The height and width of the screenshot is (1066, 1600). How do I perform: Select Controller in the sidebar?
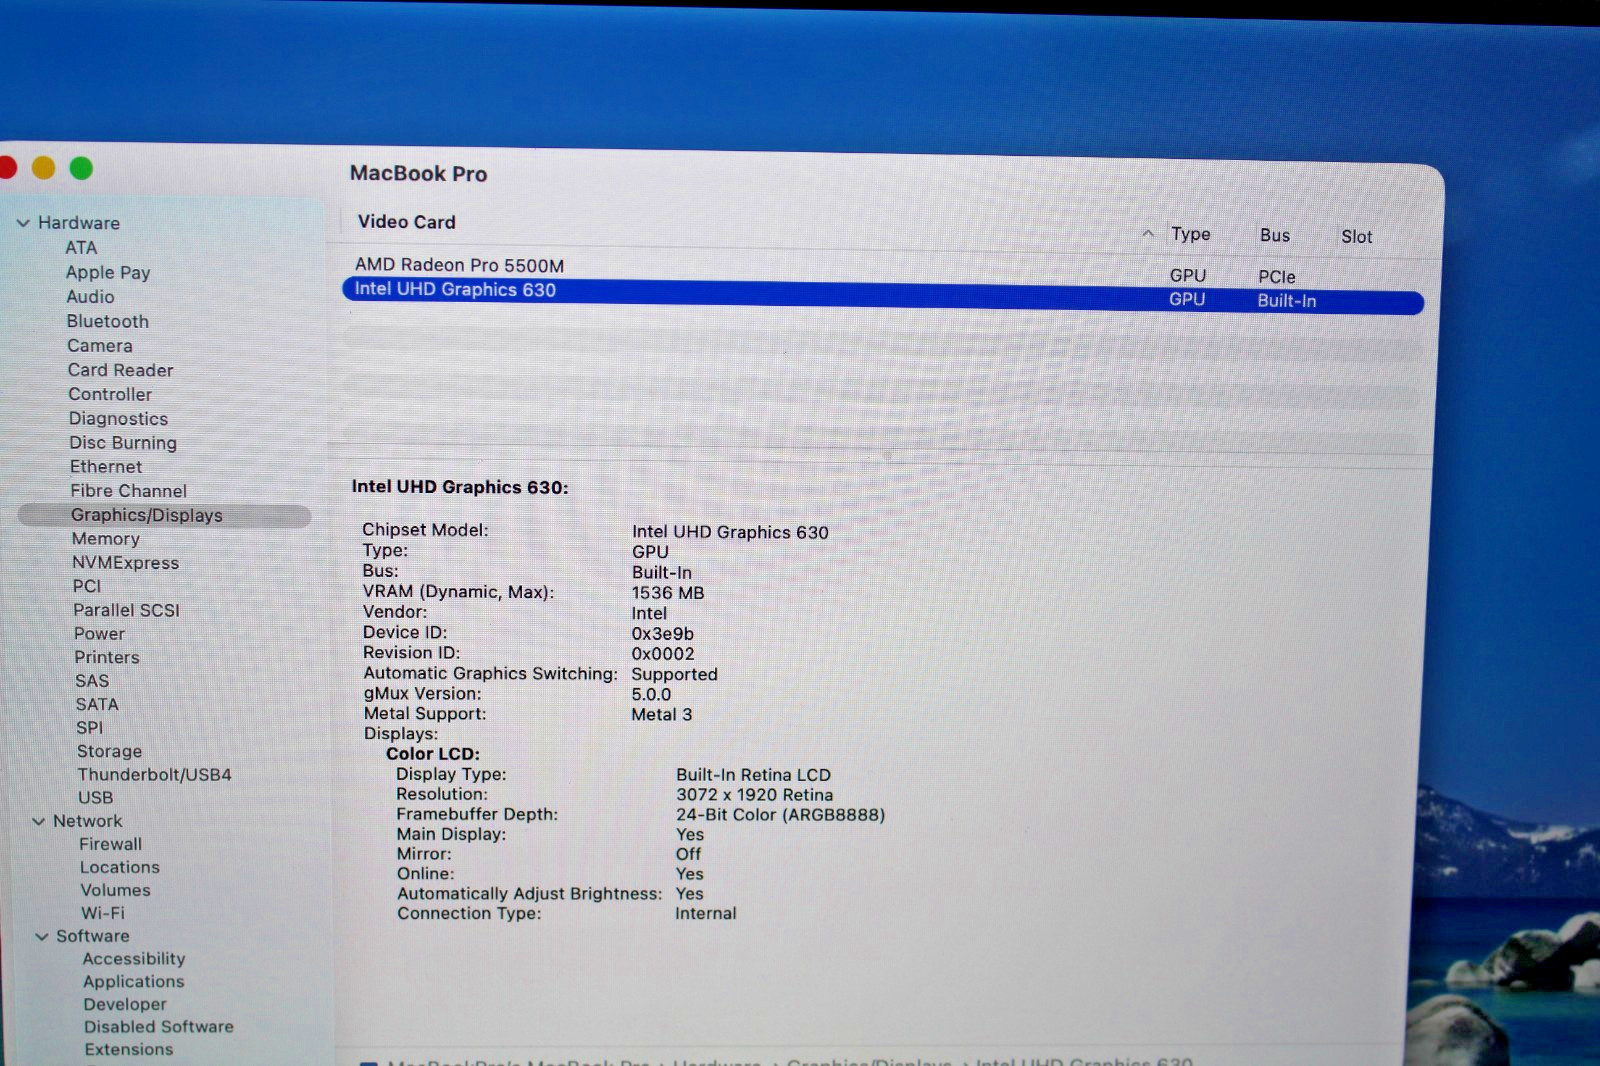click(x=110, y=394)
